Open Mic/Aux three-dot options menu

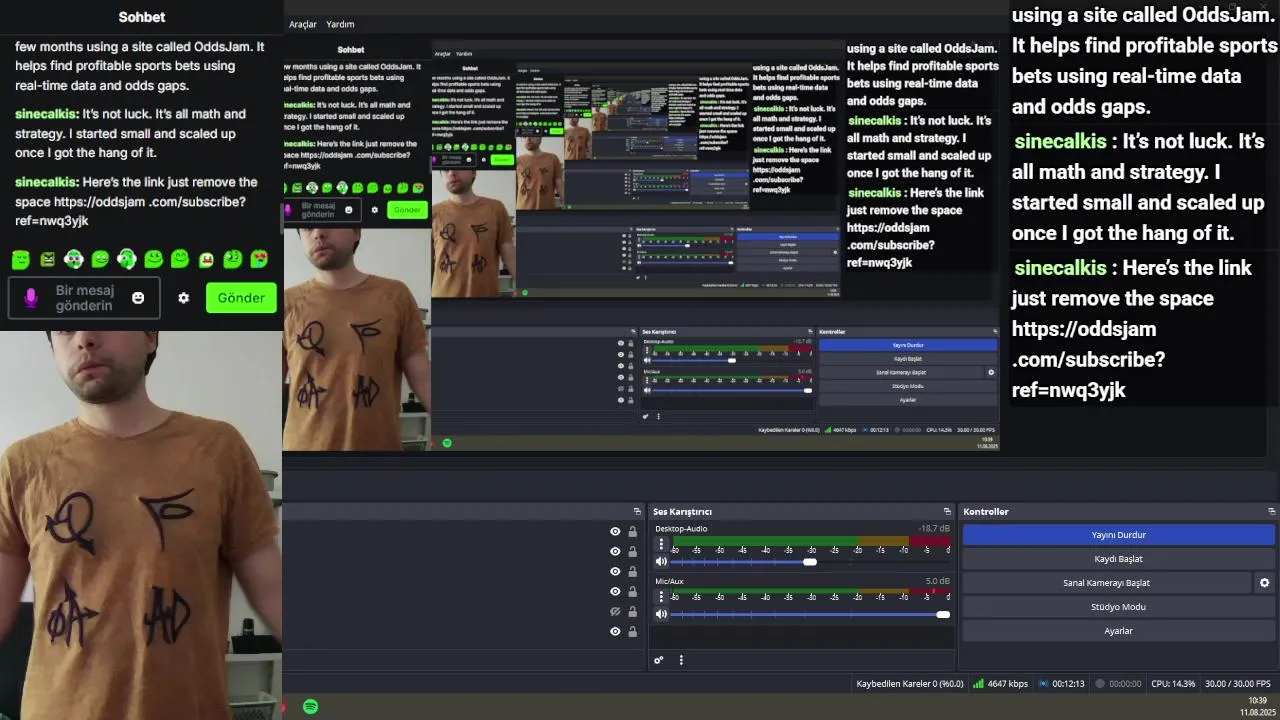coord(661,597)
